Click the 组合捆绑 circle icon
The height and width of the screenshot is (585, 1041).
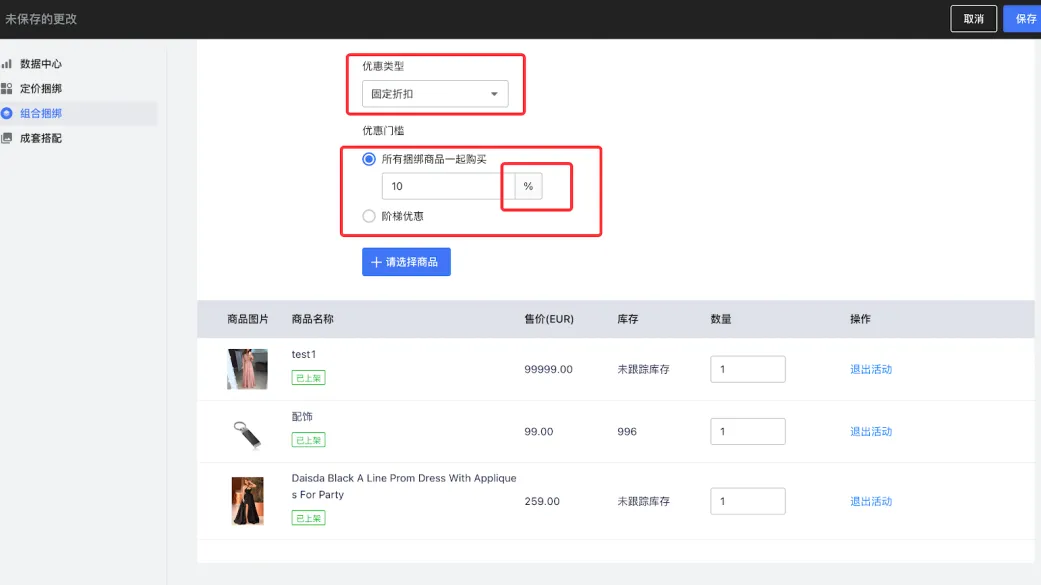pyautogui.click(x=7, y=114)
